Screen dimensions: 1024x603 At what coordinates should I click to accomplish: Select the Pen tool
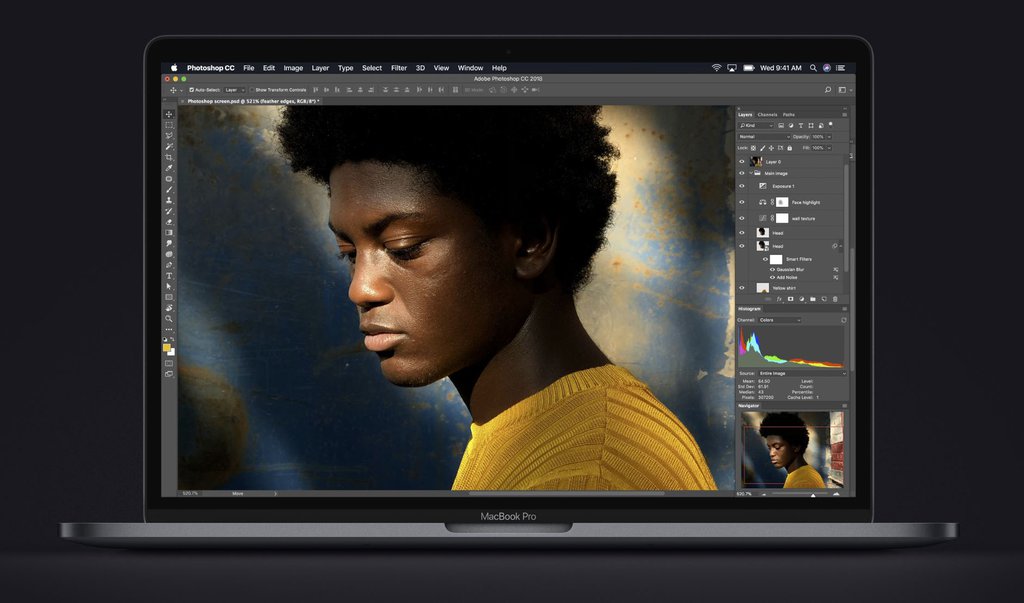[169, 265]
